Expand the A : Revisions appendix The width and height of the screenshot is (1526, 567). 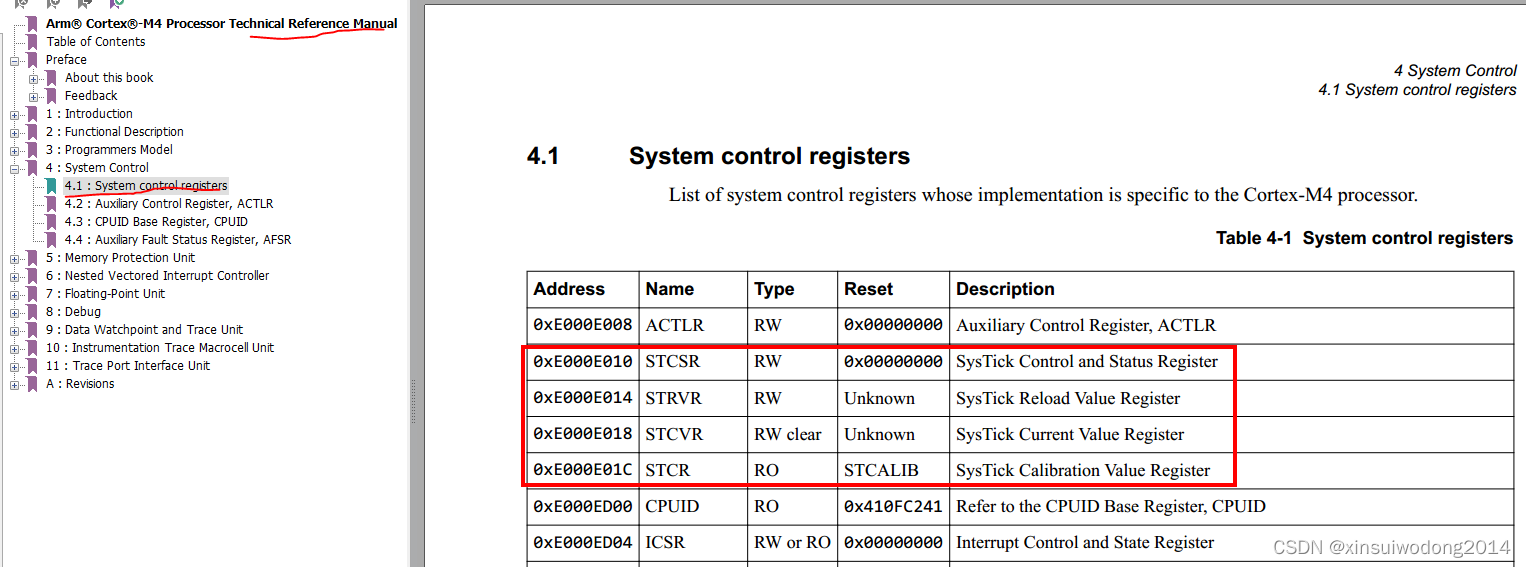pos(15,384)
